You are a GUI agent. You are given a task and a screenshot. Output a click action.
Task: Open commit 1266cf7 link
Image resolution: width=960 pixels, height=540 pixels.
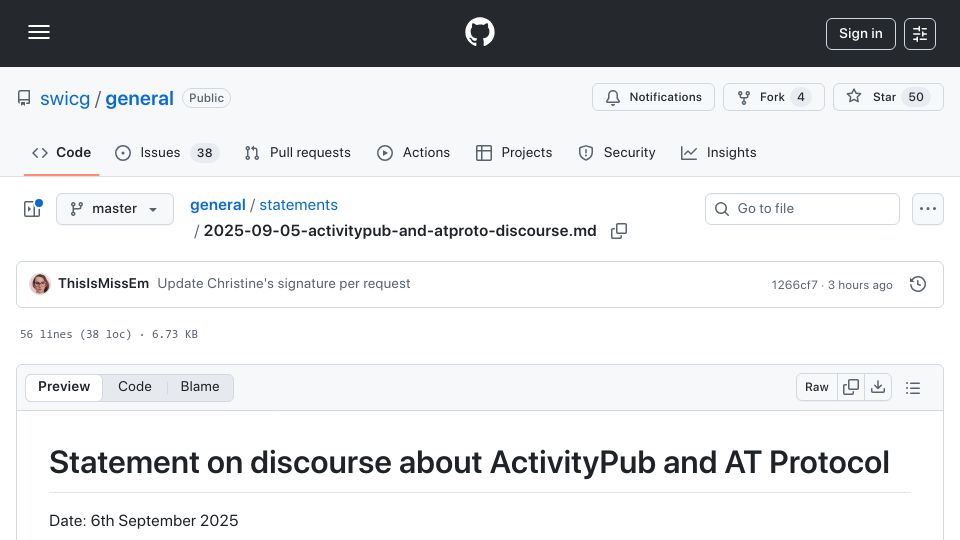[x=794, y=285]
